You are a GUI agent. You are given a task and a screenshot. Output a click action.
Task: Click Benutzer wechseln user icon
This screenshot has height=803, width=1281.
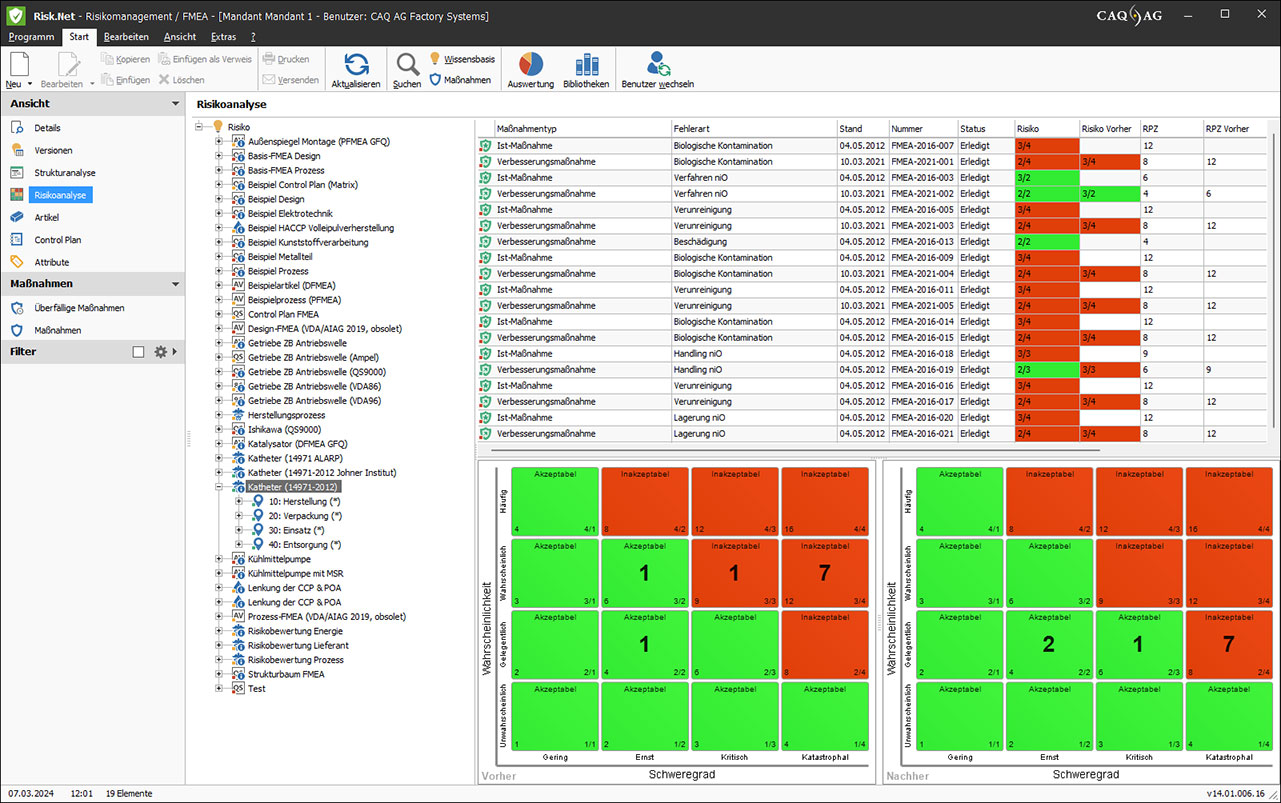click(657, 66)
